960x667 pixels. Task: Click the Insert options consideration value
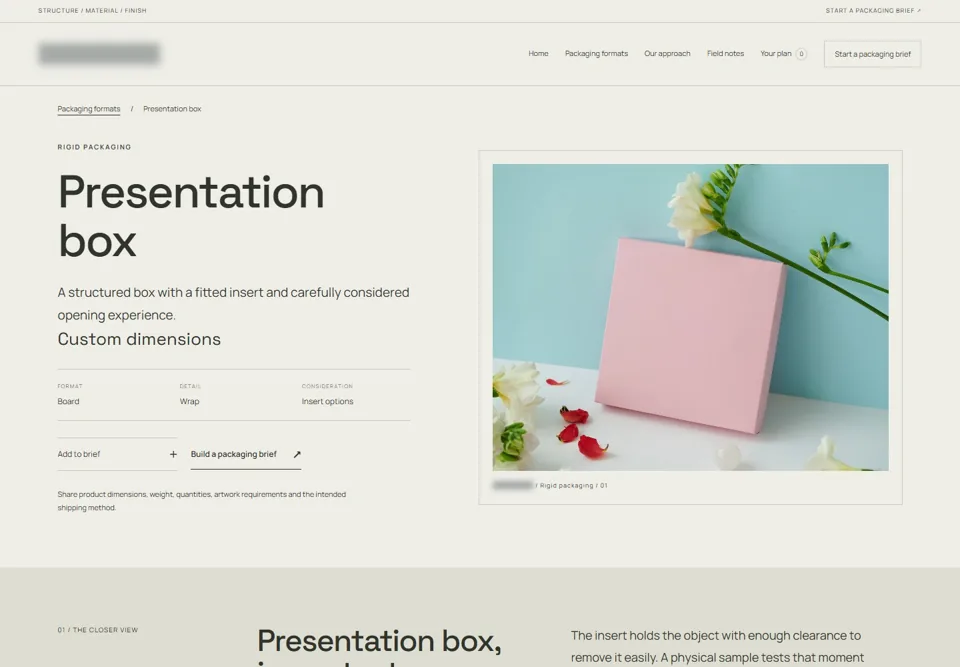pos(328,402)
